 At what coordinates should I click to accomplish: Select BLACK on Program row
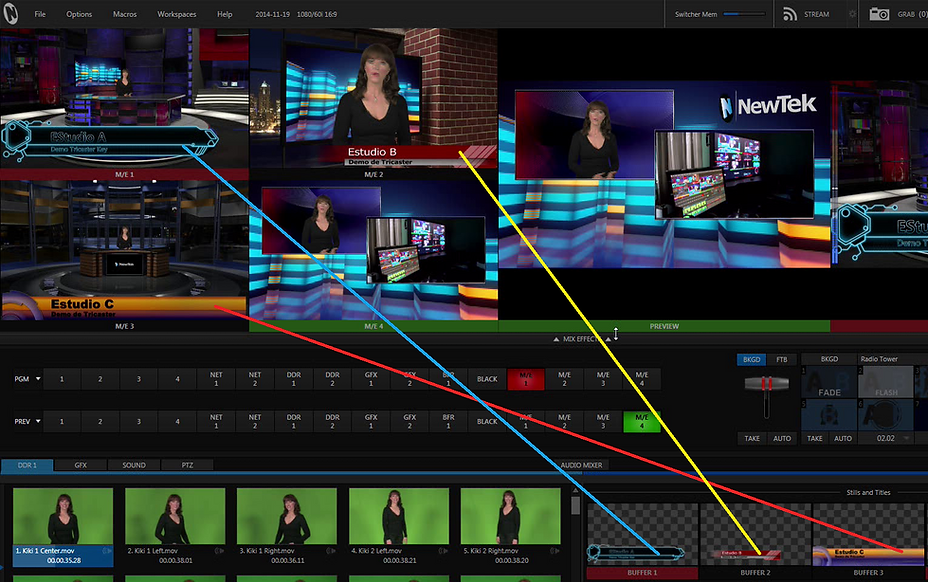pyautogui.click(x=487, y=379)
